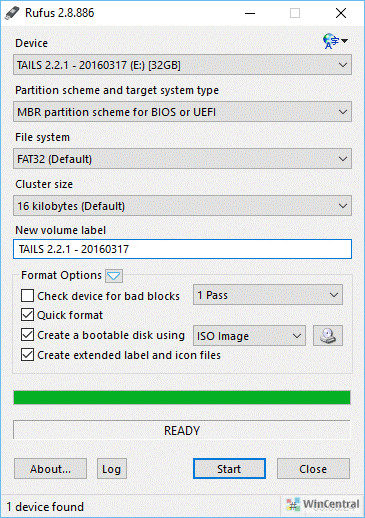Viewport: 365px width, 518px height.
Task: Uncheck the Quick format option
Action: coord(27,315)
